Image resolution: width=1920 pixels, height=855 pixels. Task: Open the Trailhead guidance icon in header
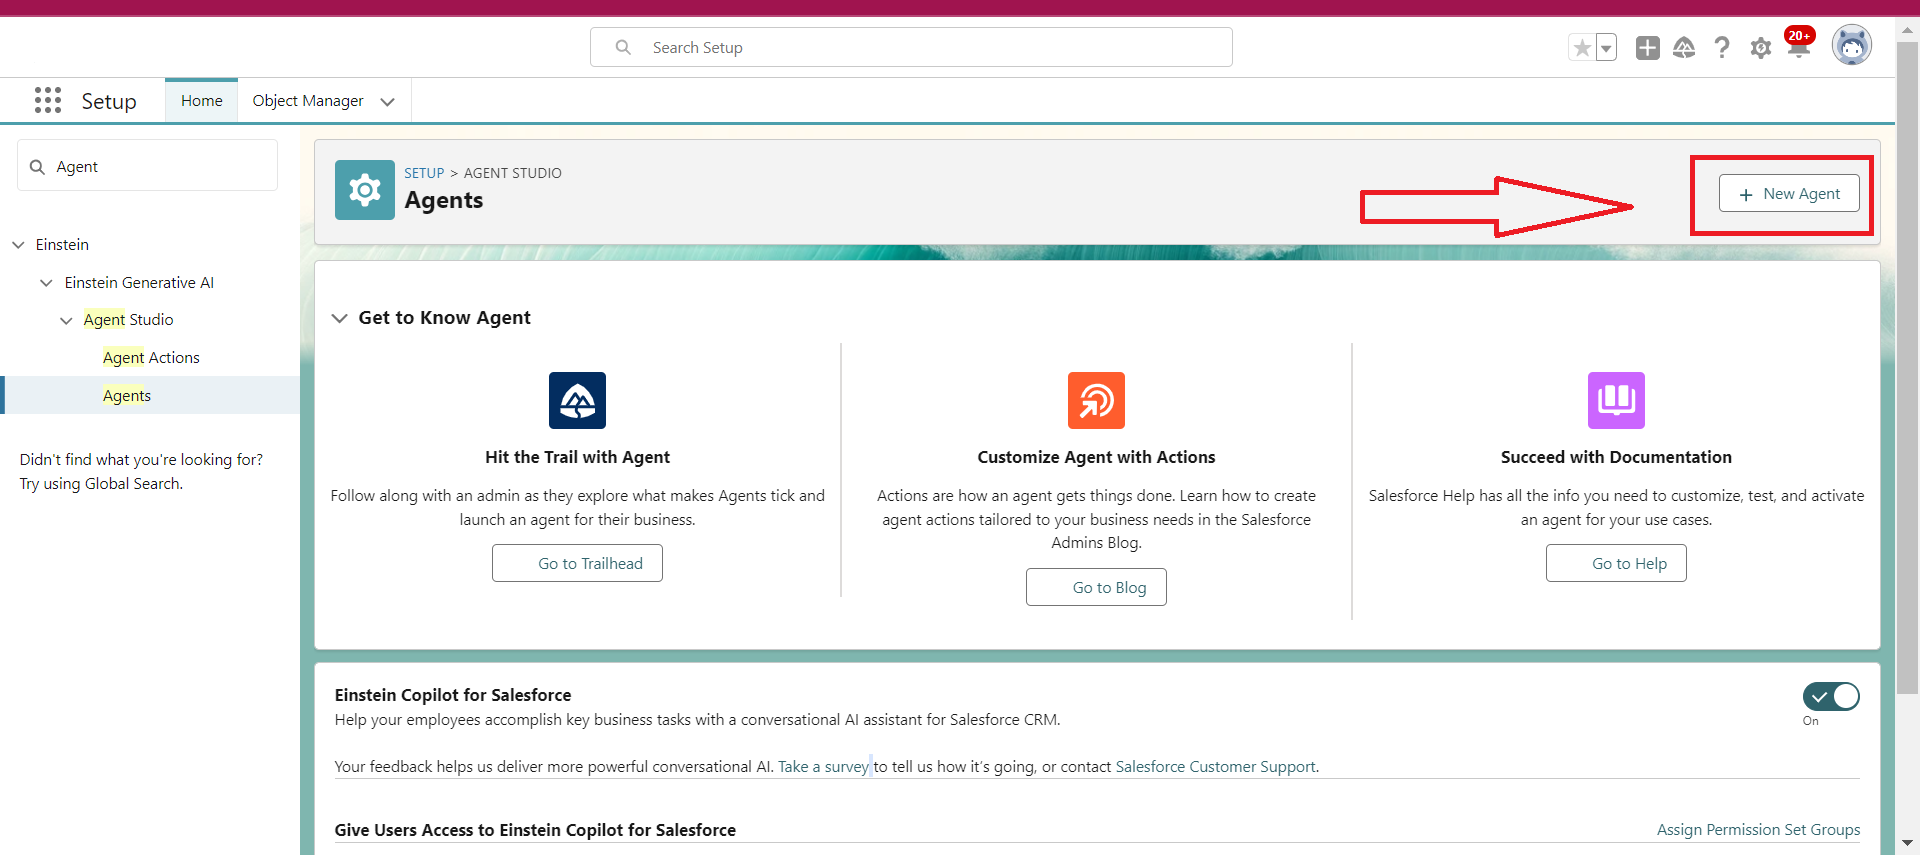click(x=1684, y=48)
